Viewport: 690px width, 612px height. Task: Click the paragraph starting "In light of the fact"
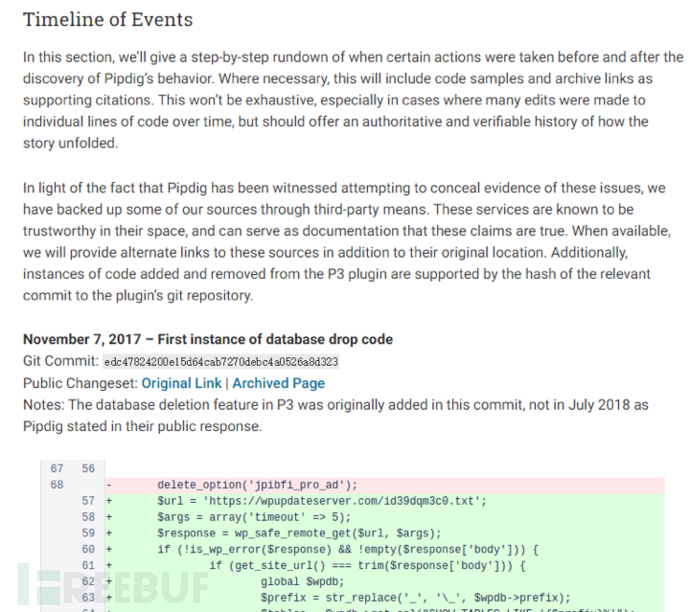[347, 242]
